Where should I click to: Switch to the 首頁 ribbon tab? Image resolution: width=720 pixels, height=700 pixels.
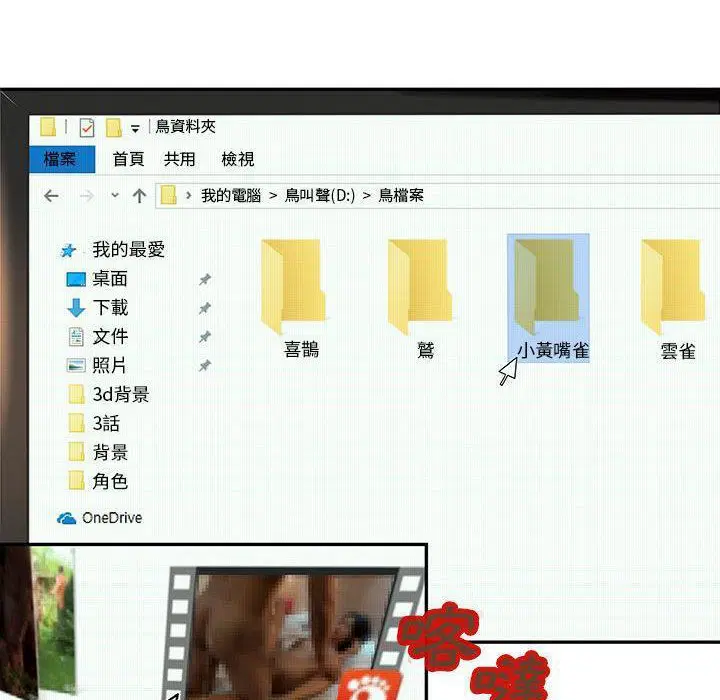128,159
